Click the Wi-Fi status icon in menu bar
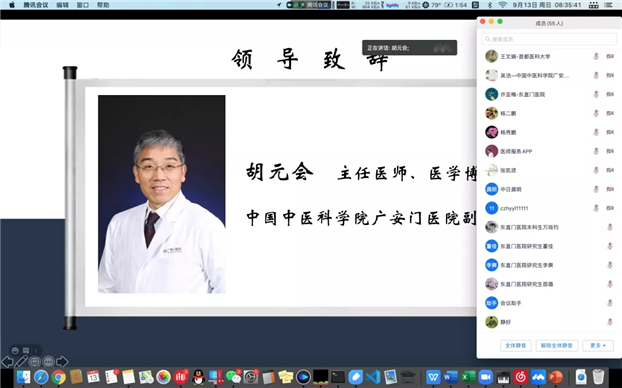Image resolution: width=622 pixels, height=388 pixels. (x=503, y=5)
